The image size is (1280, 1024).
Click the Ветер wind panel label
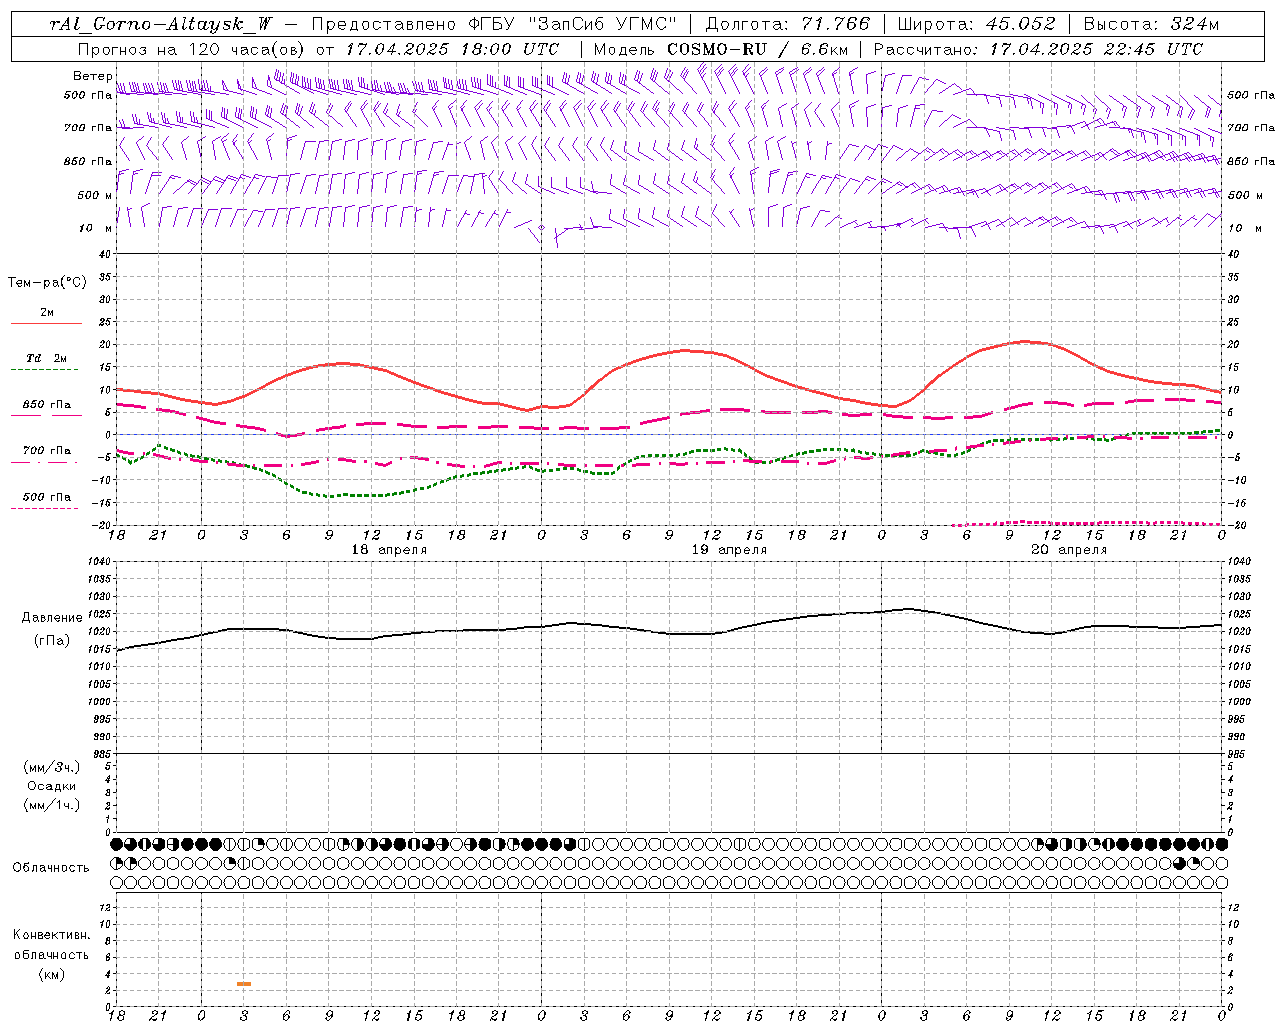click(x=92, y=76)
